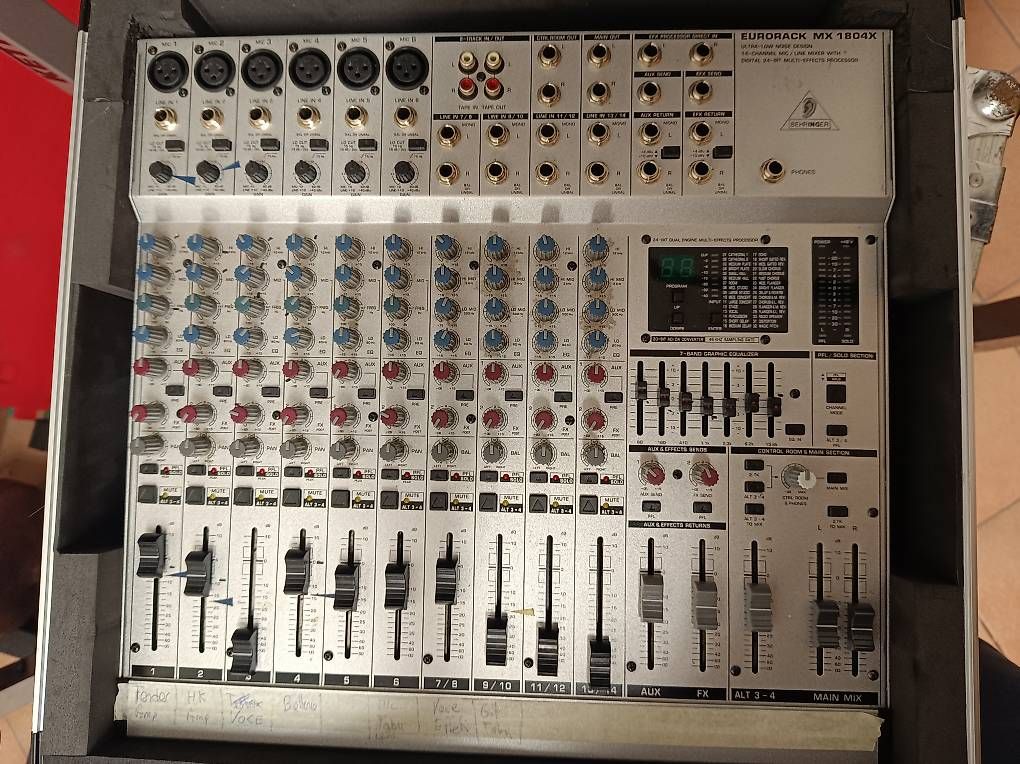Select the MIC 3 XLR input socket
The width and height of the screenshot is (1020, 764).
pyautogui.click(x=262, y=70)
